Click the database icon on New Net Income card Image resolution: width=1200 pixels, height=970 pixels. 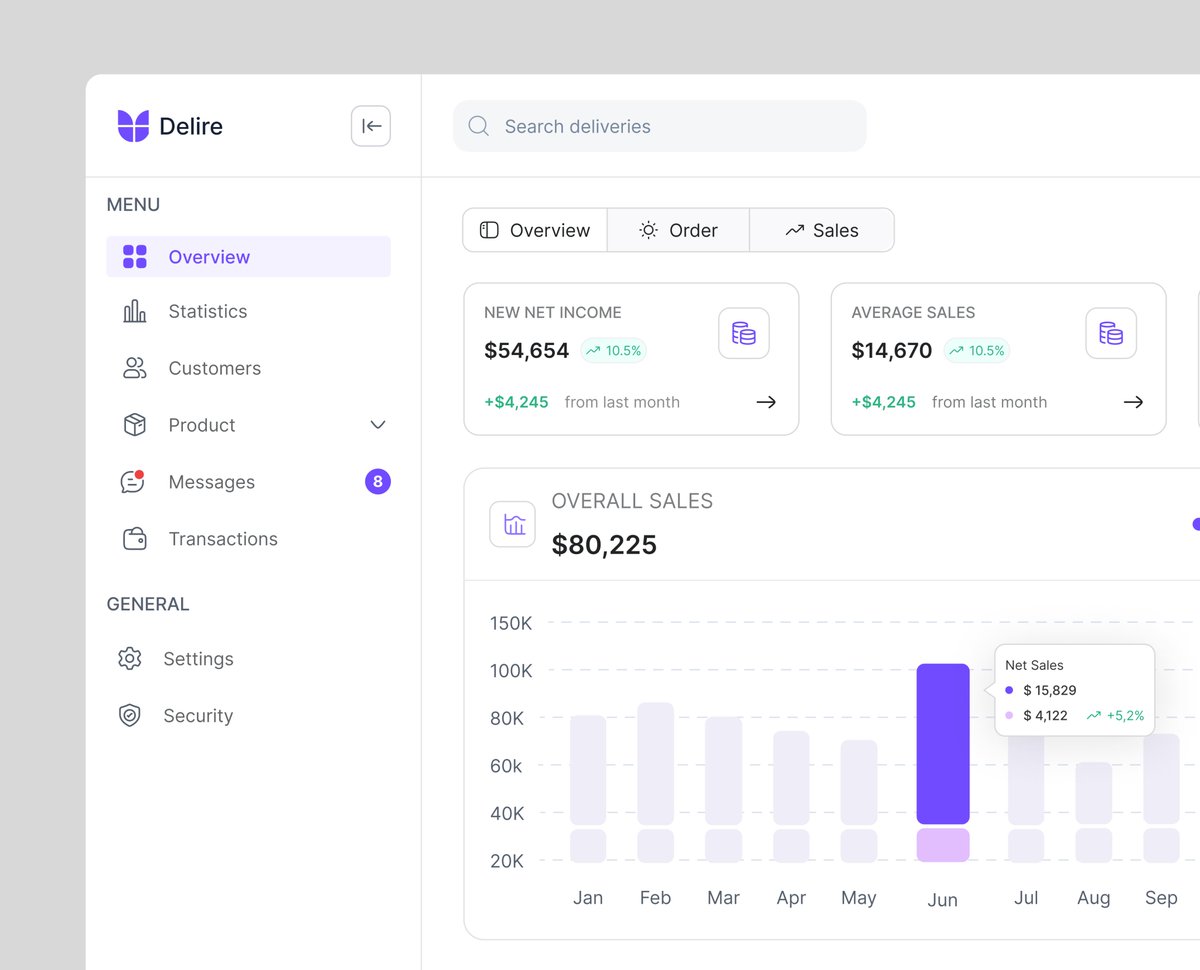point(743,333)
